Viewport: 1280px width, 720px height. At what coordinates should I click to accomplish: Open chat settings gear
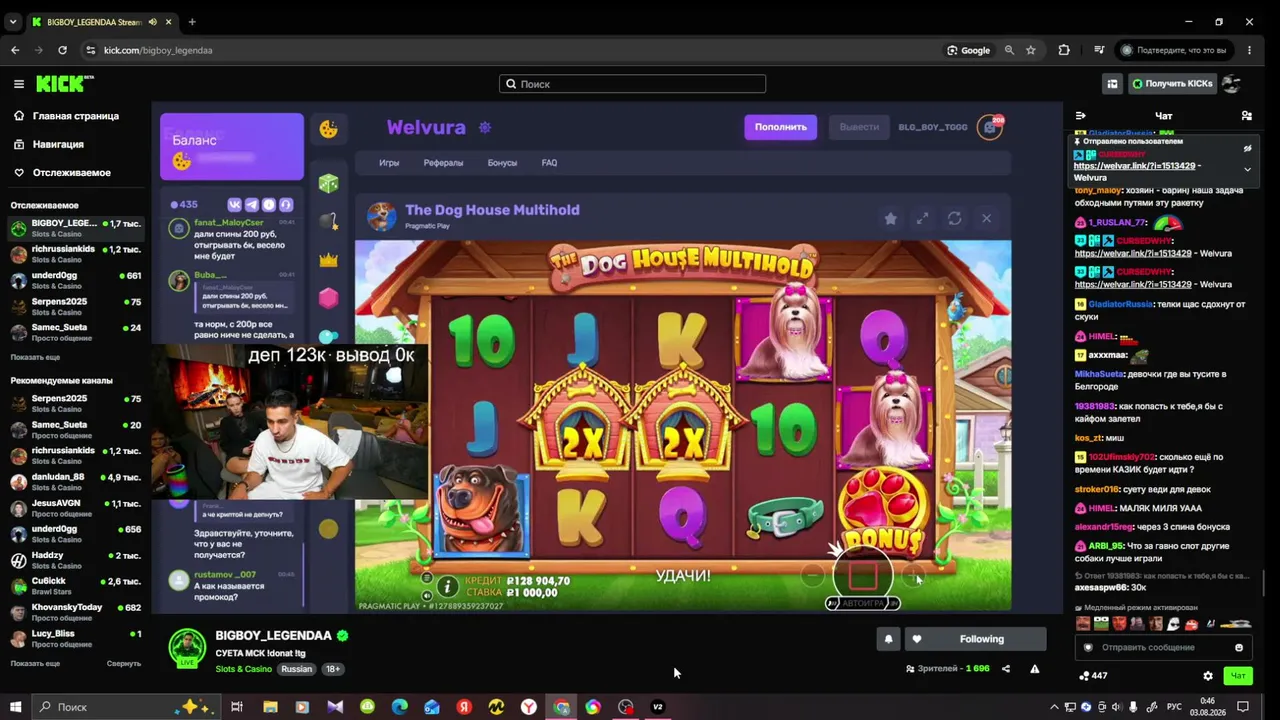(1208, 676)
